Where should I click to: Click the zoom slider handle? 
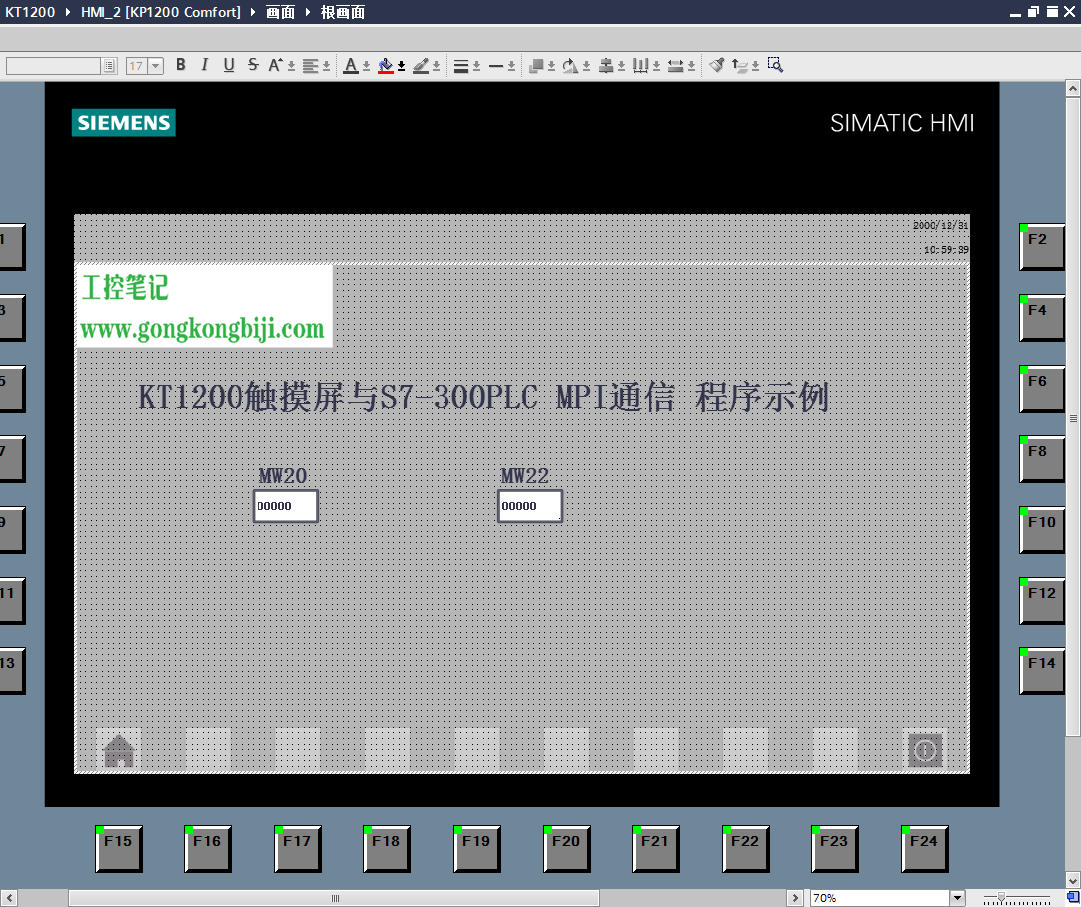pyautogui.click(x=1001, y=897)
